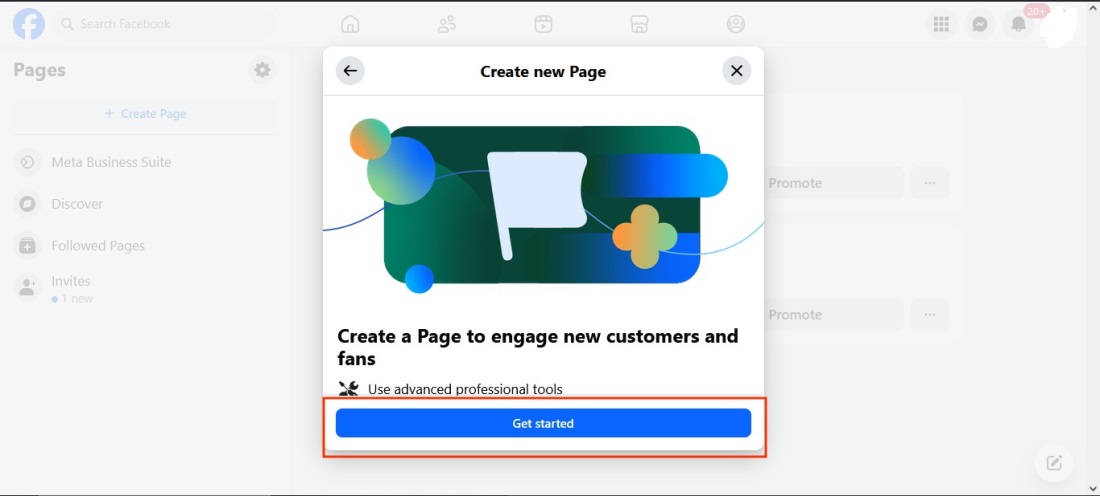This screenshot has height=496, width=1100.
Task: Open the Groups icon in top bar
Action: 736,24
